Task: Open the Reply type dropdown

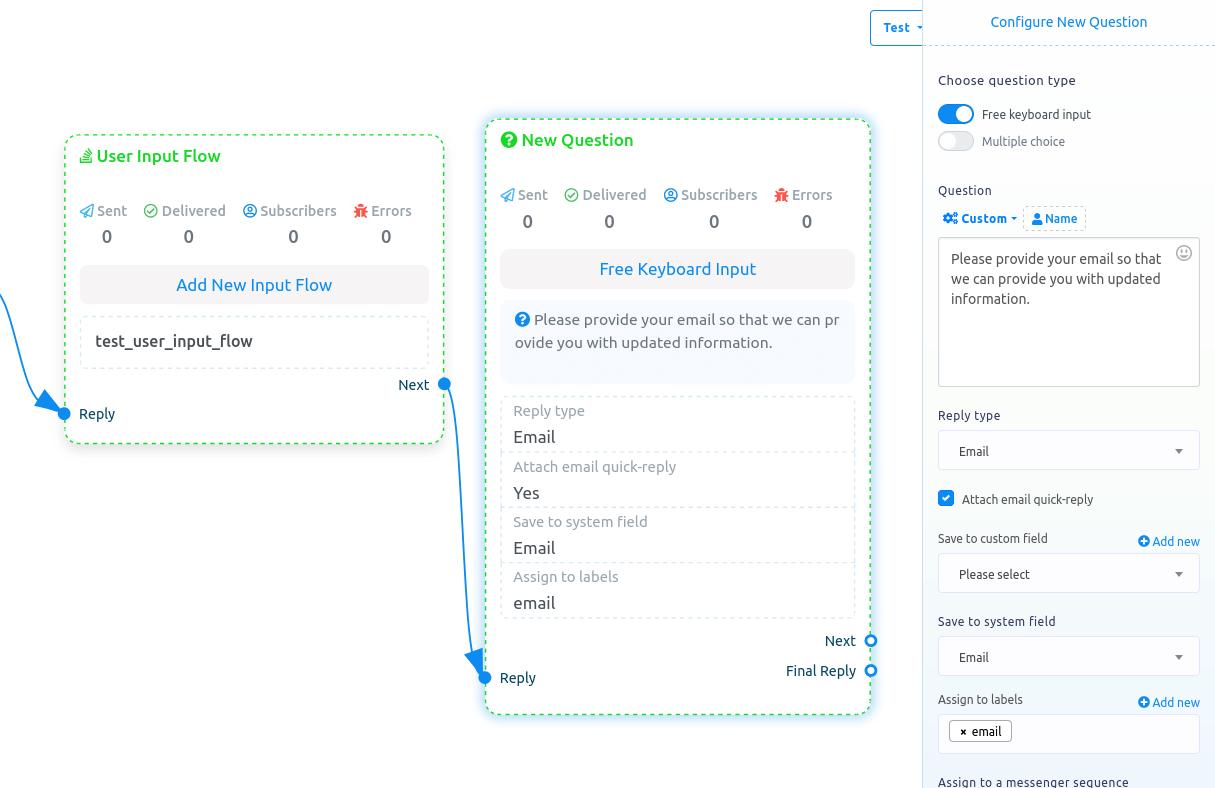Action: tap(1068, 451)
